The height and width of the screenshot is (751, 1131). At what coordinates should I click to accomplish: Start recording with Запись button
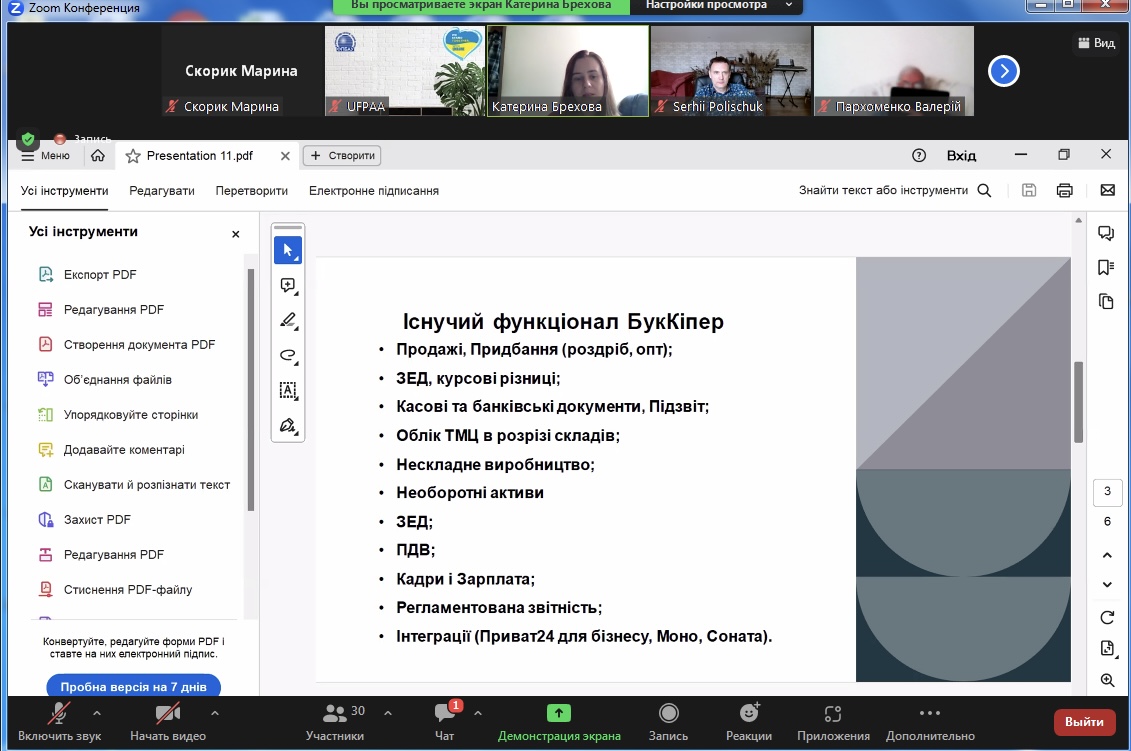click(x=668, y=721)
